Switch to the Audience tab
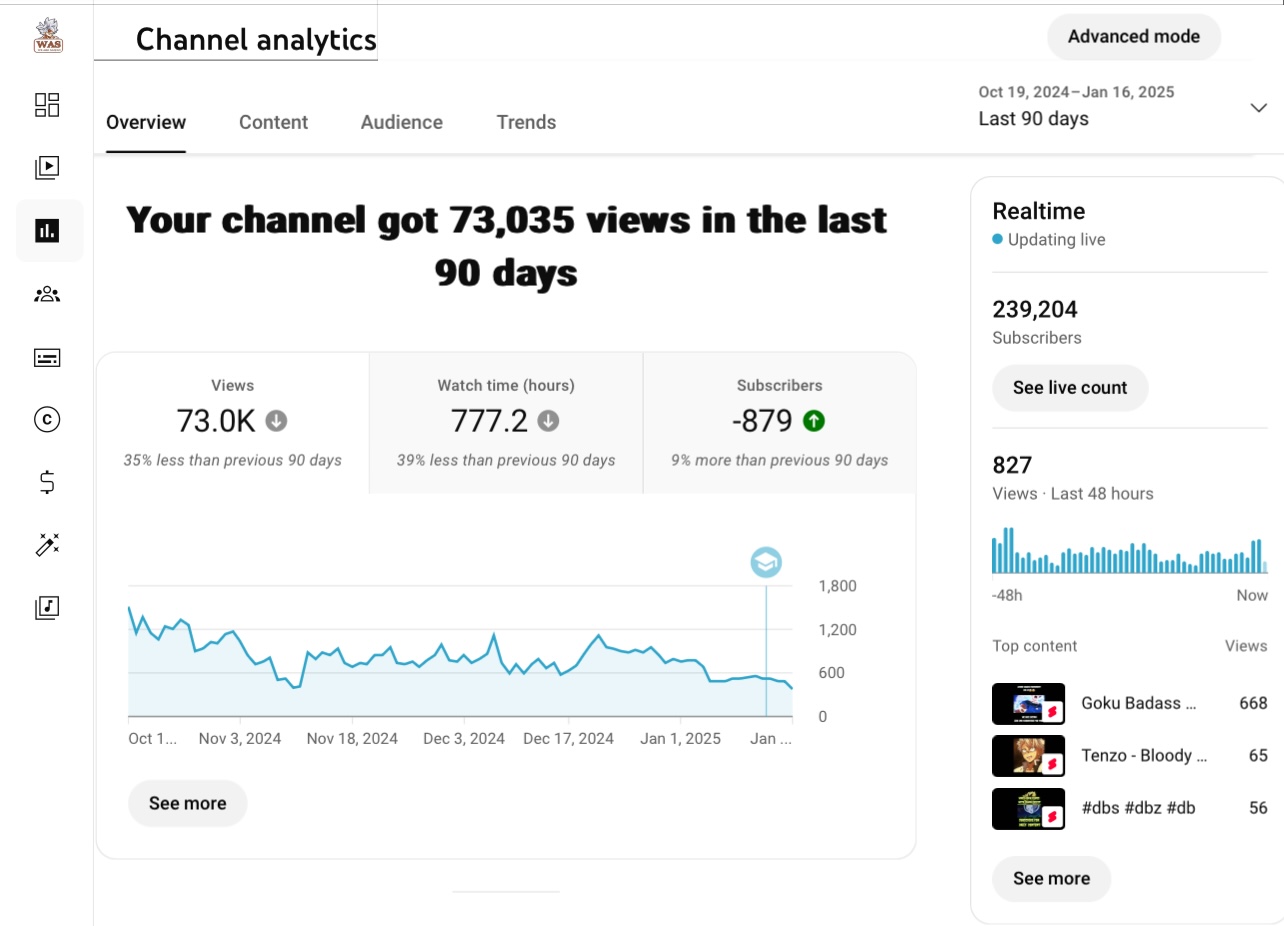1284x926 pixels. 401,122
